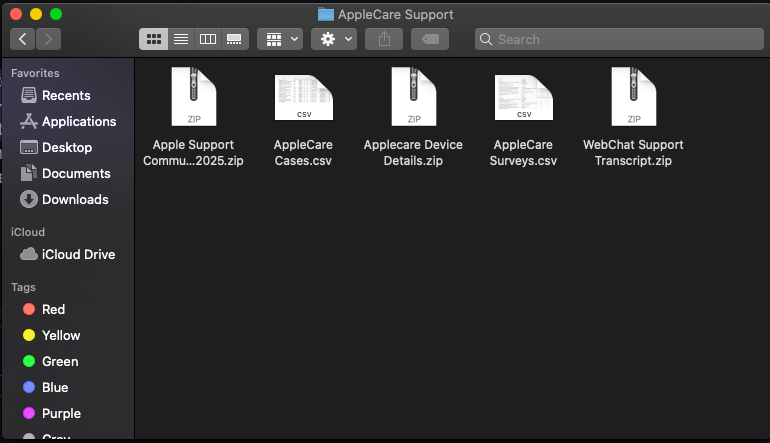
Task: Click the Applecare Device Details.zip file name
Action: pyautogui.click(x=413, y=153)
